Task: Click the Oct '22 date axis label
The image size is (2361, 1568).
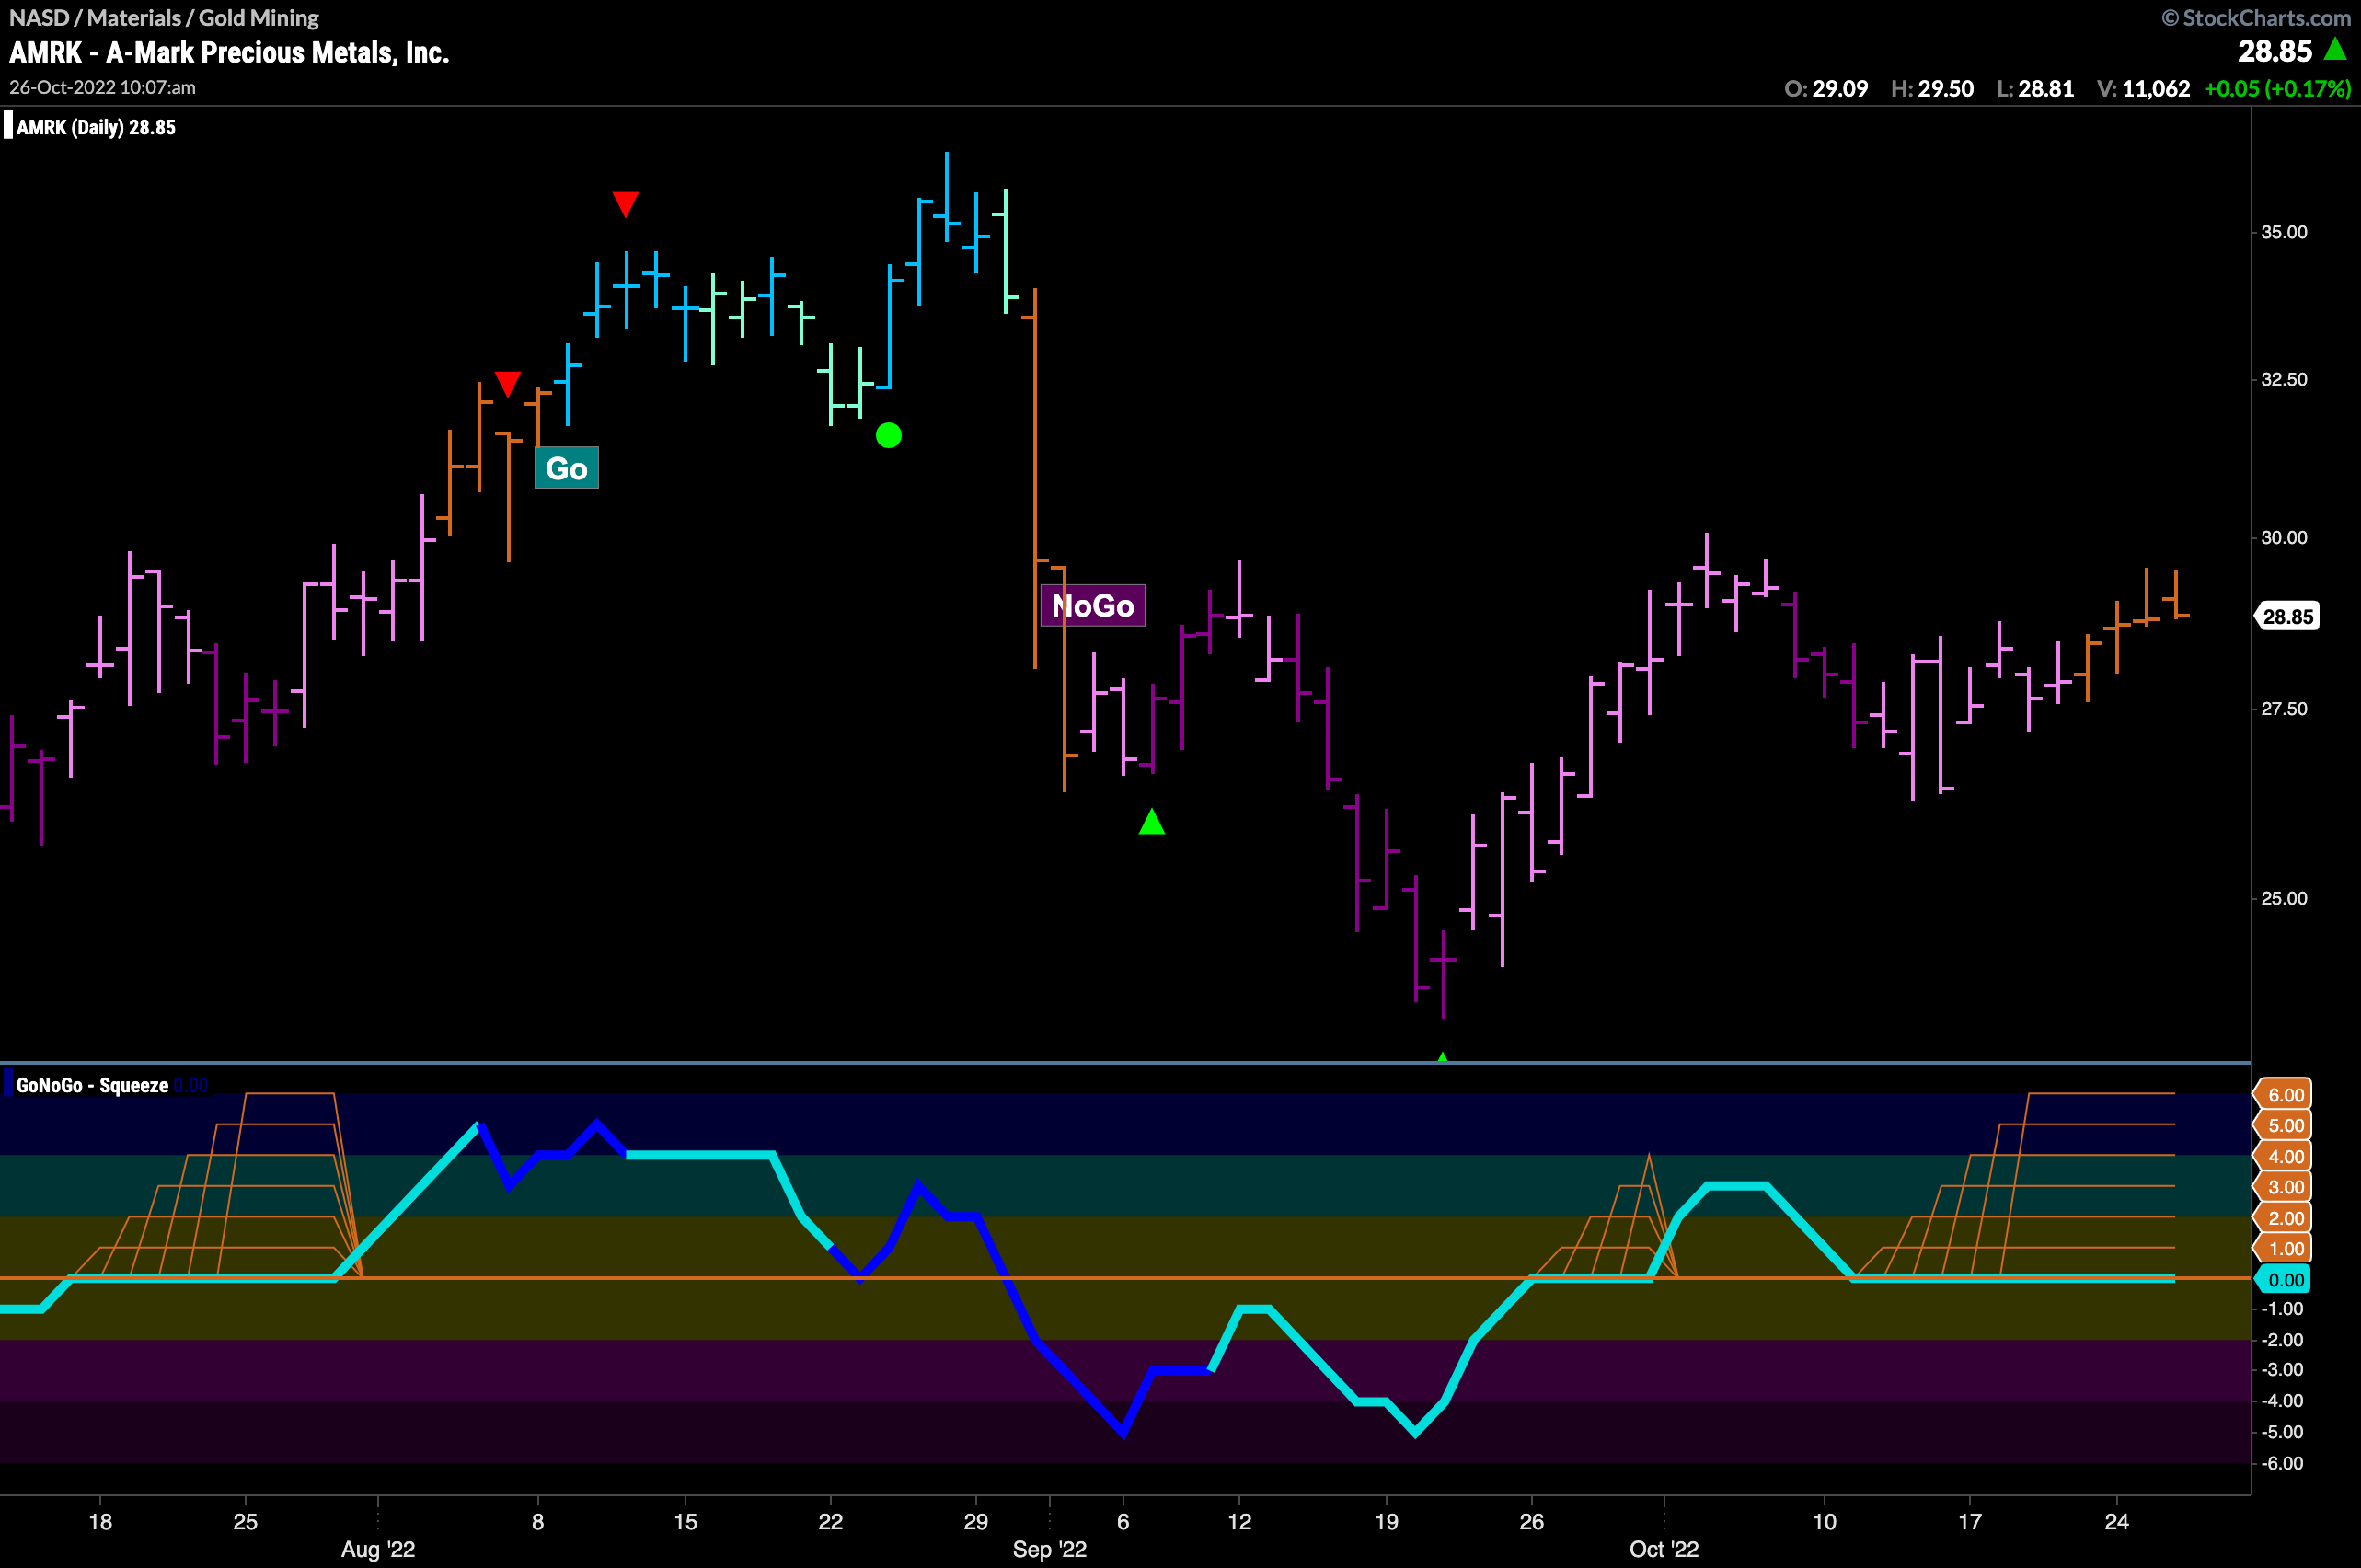Action: (1664, 1549)
